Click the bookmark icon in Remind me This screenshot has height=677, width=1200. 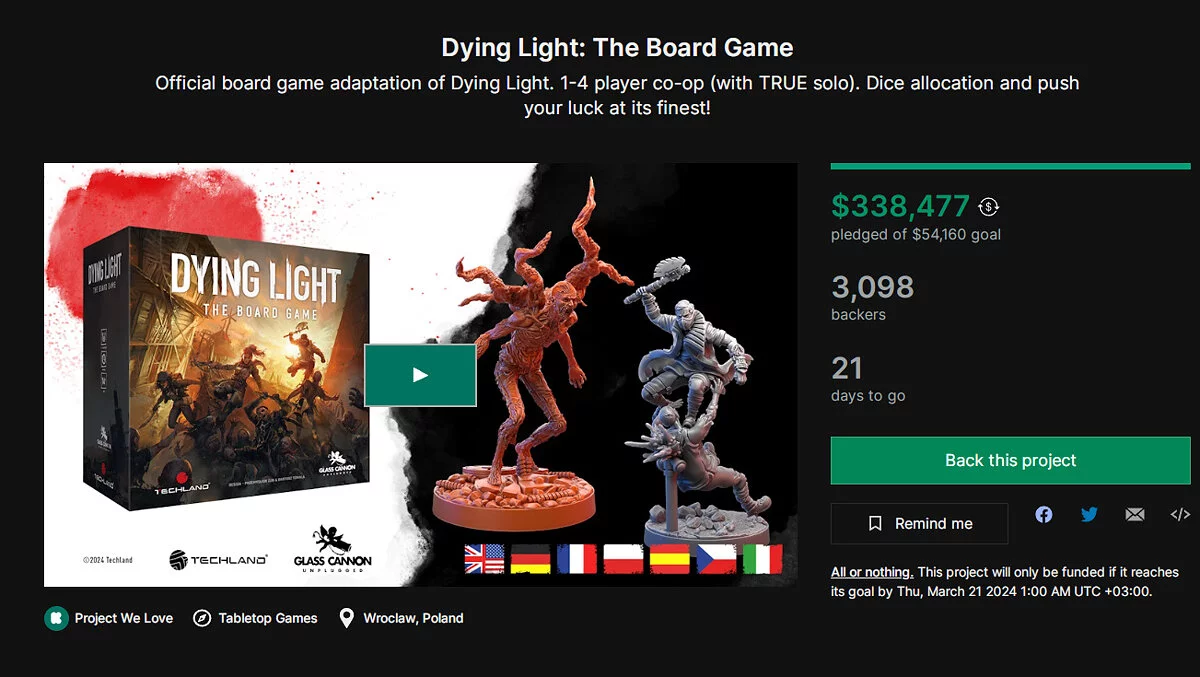point(875,523)
